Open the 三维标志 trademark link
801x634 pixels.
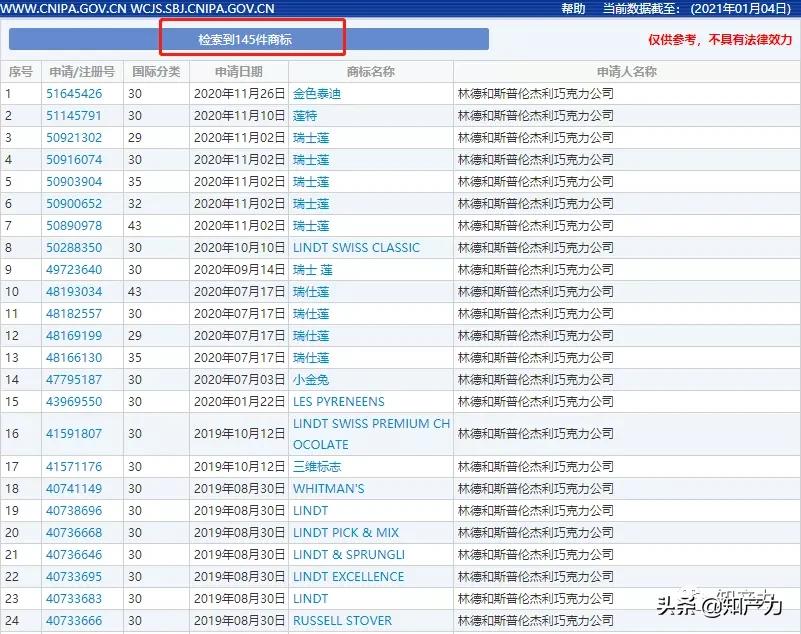[317, 466]
